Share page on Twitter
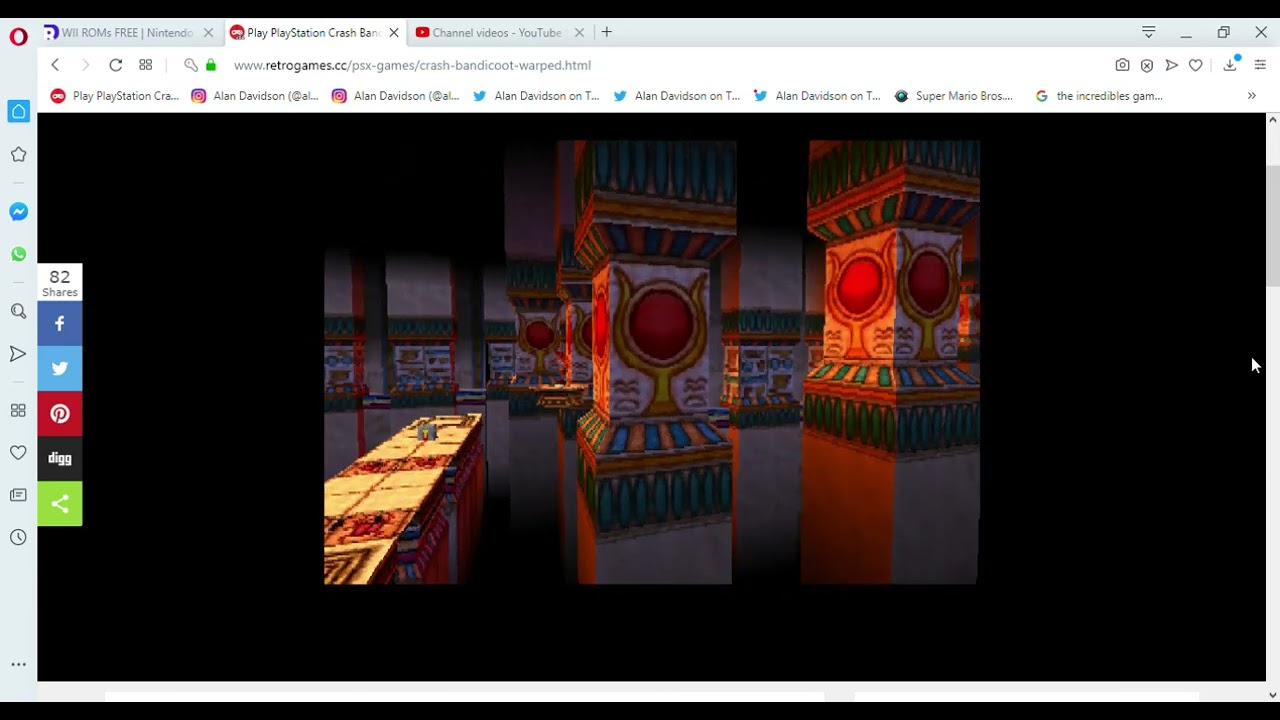This screenshot has height=720, width=1280. 60,368
